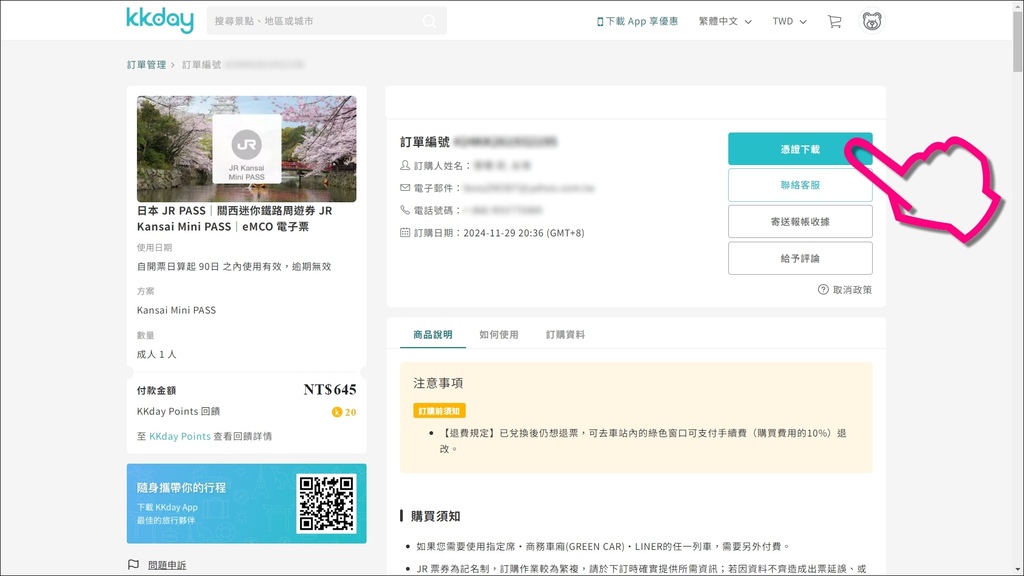Click the 訂單編號 heading in order details
1024x576 pixels.
point(425,142)
